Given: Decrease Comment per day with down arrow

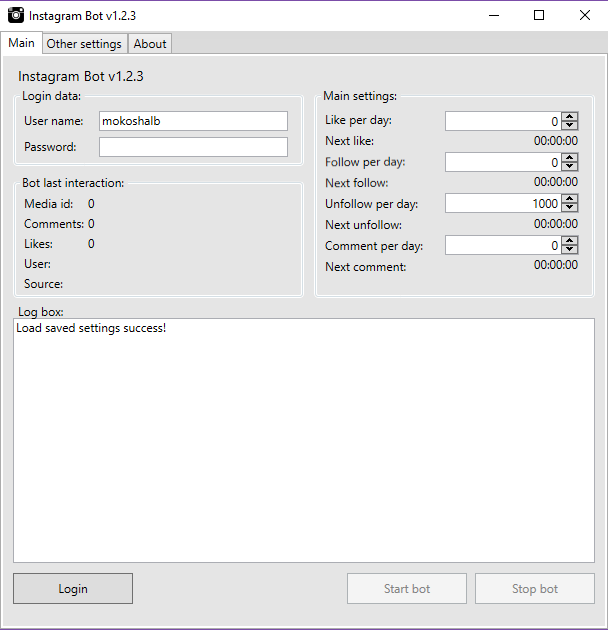Looking at the screenshot, I should (570, 250).
